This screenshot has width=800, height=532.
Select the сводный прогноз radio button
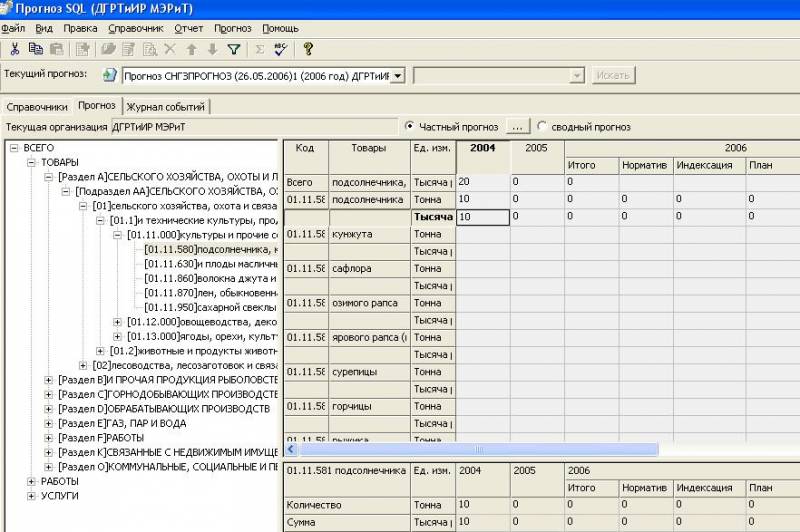coord(541,126)
